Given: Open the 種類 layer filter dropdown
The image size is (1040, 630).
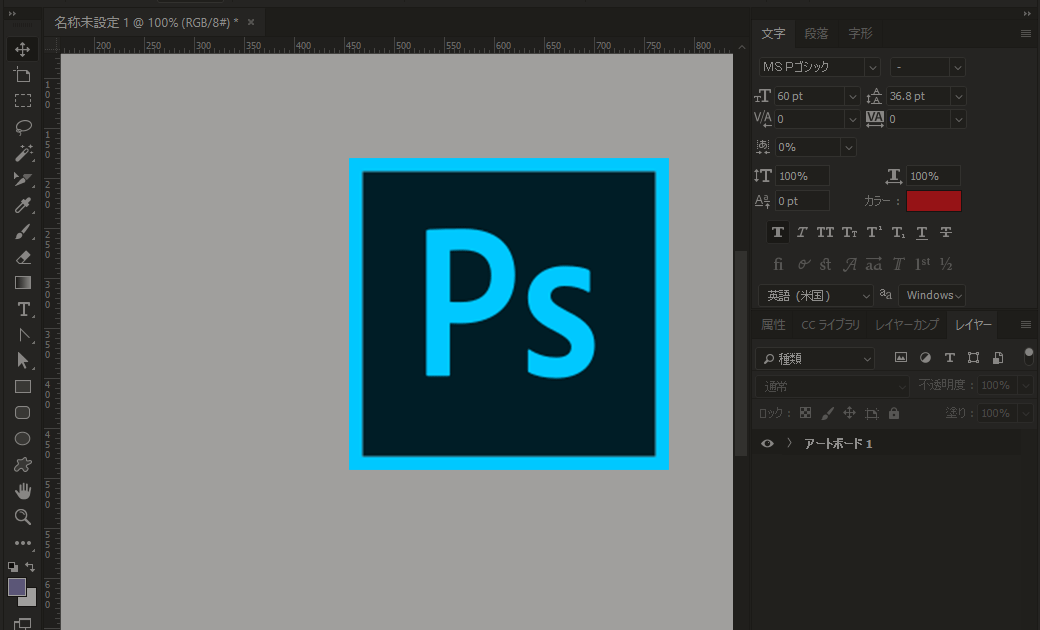Looking at the screenshot, I should [x=815, y=359].
